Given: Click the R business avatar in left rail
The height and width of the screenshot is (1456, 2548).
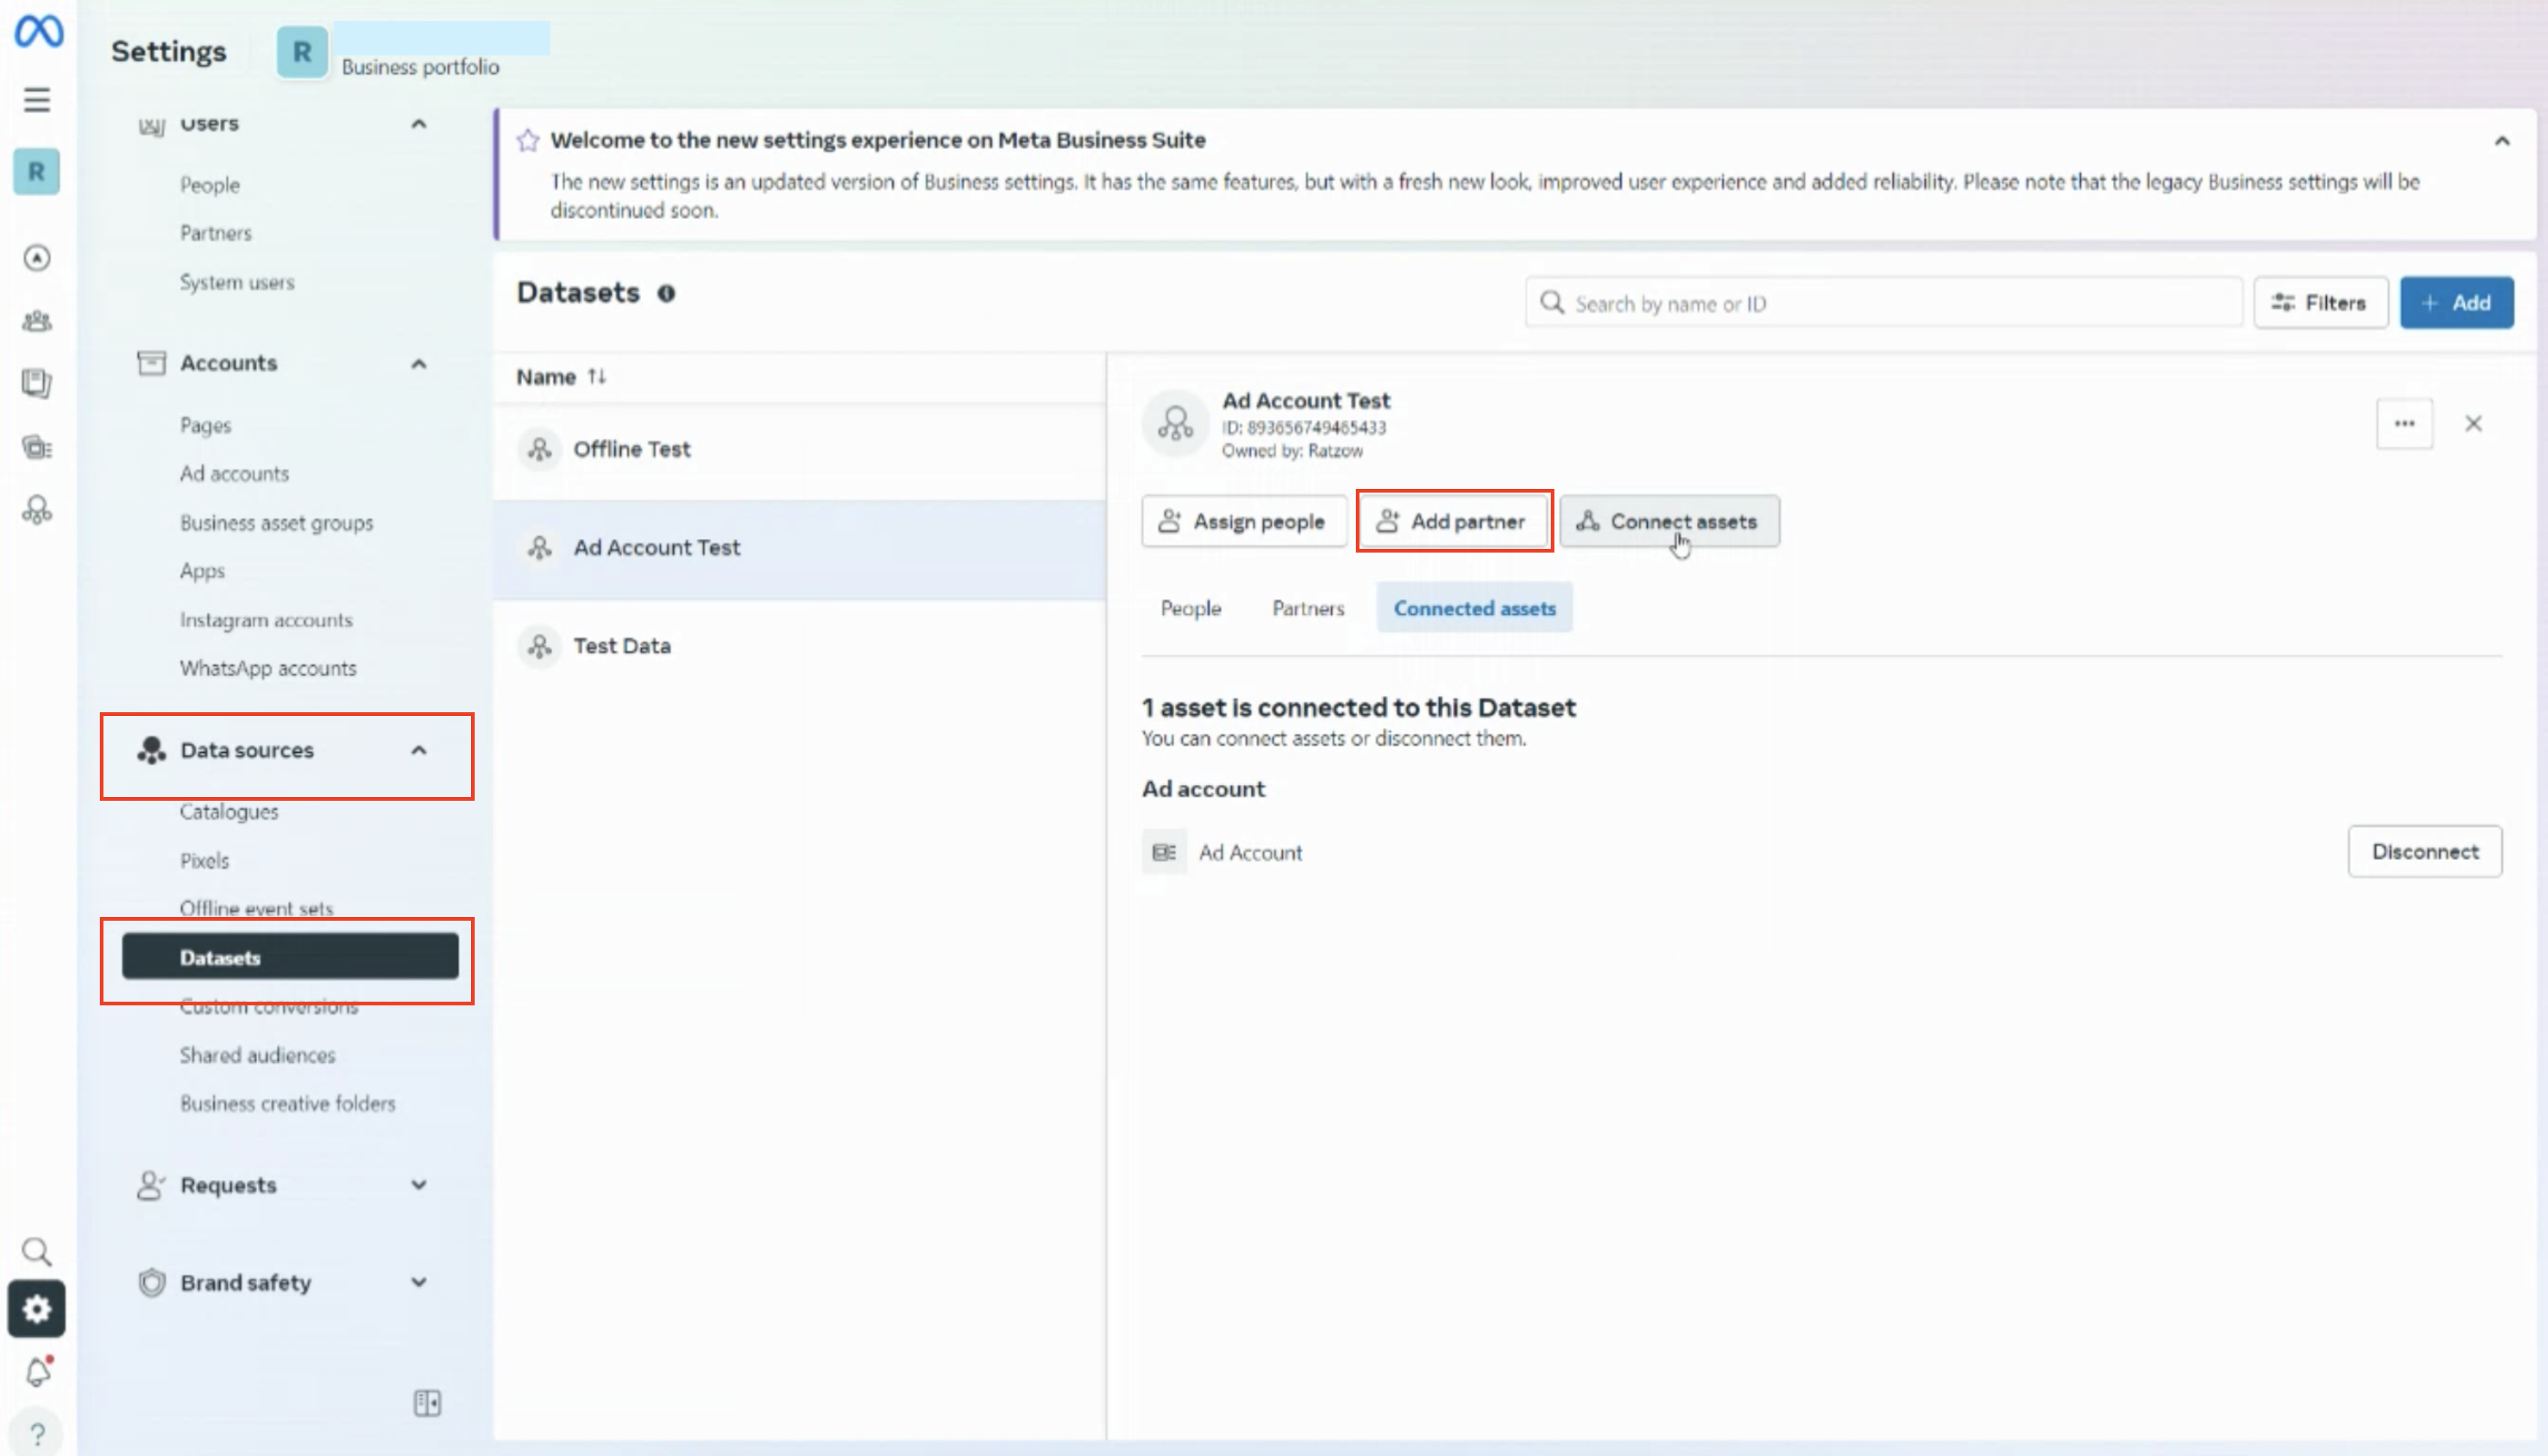Looking at the screenshot, I should click(x=37, y=172).
